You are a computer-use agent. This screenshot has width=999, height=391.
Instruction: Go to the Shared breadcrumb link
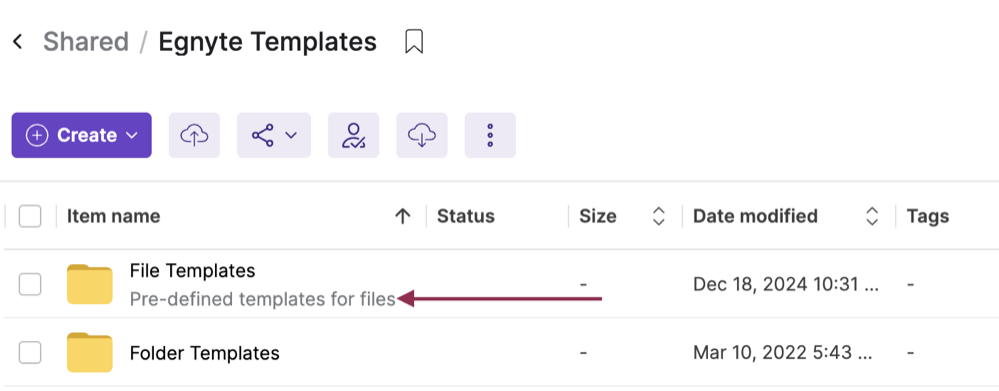tap(86, 42)
